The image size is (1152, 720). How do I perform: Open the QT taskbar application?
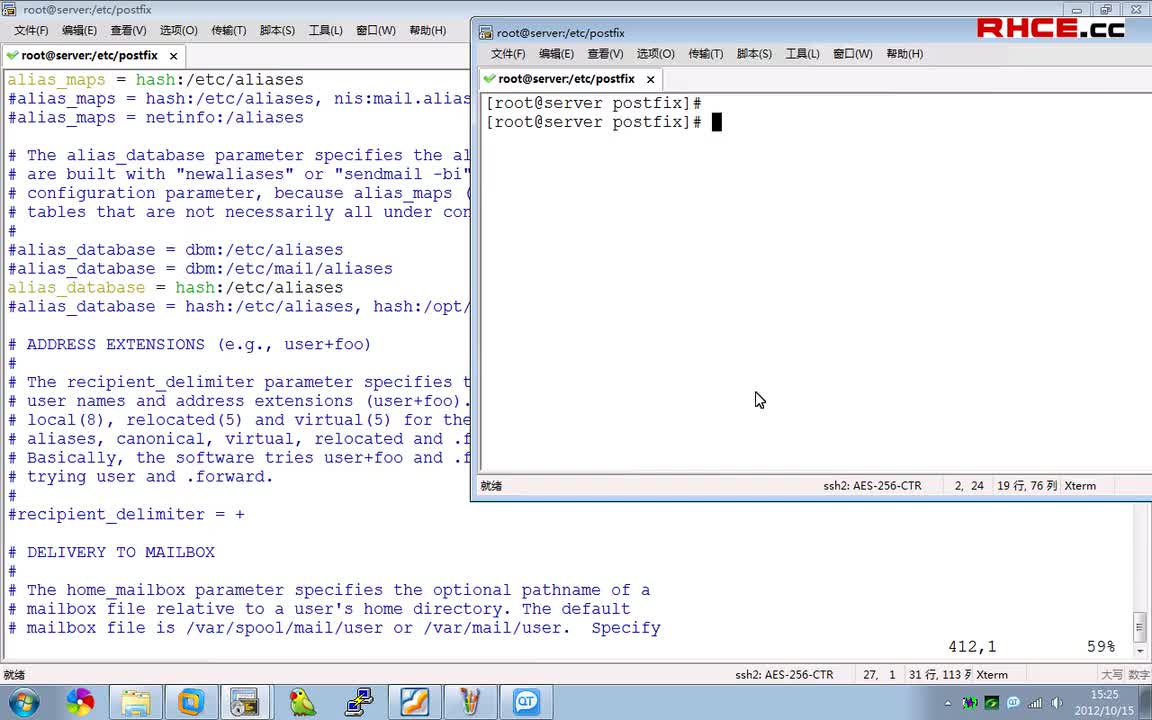pos(526,703)
